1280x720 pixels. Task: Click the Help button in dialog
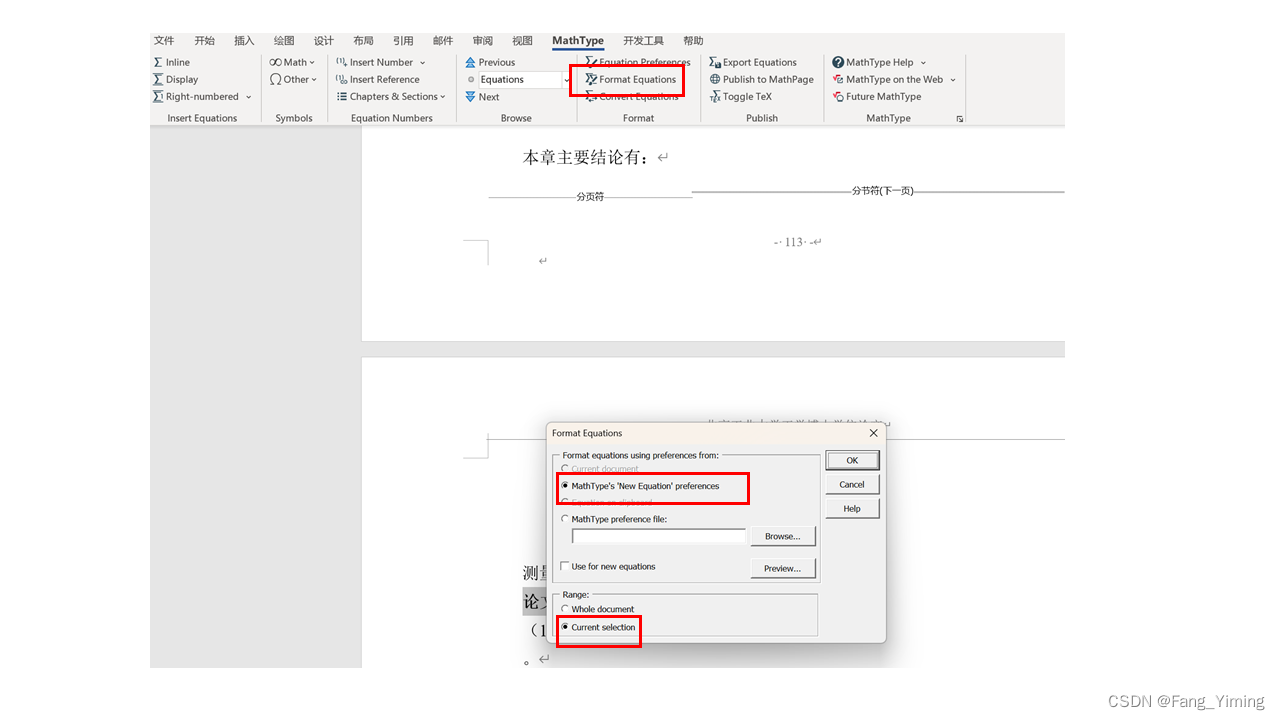click(852, 509)
